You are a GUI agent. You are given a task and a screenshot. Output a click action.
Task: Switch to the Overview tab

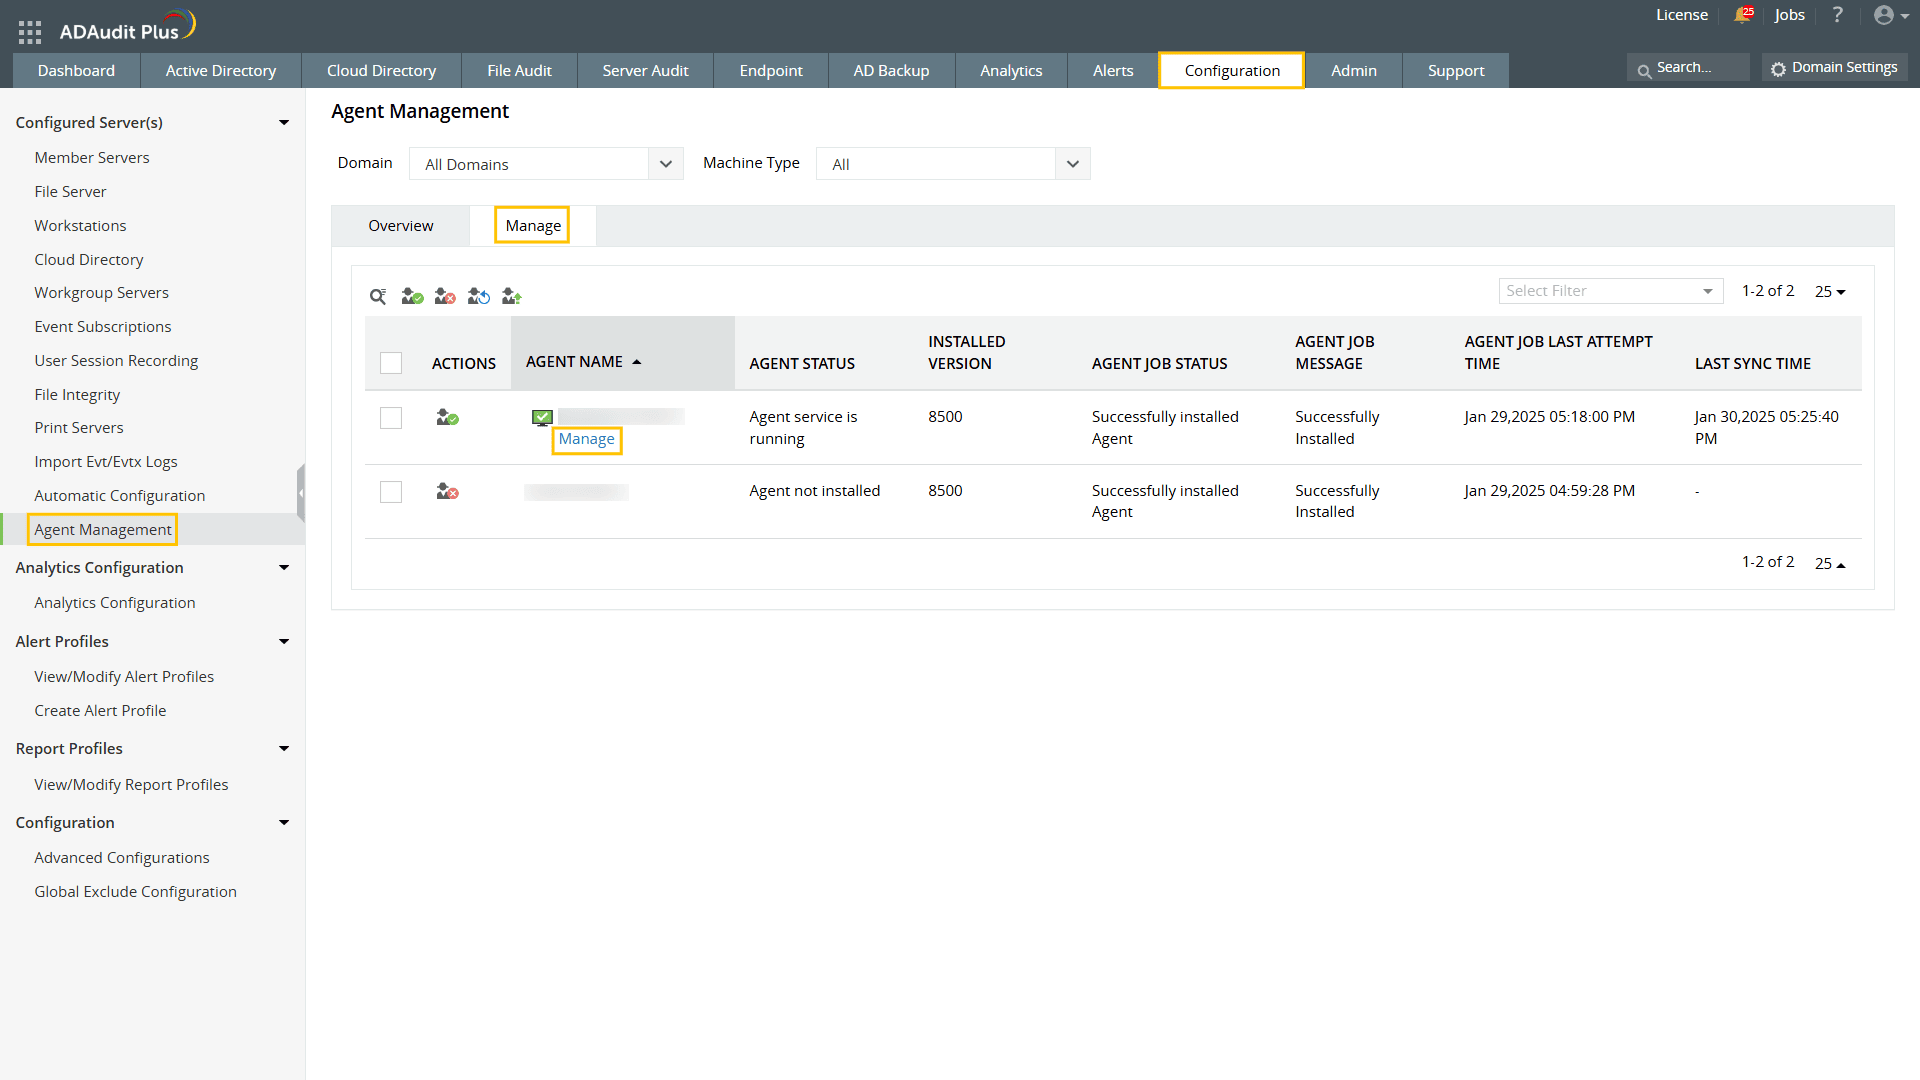(400, 225)
